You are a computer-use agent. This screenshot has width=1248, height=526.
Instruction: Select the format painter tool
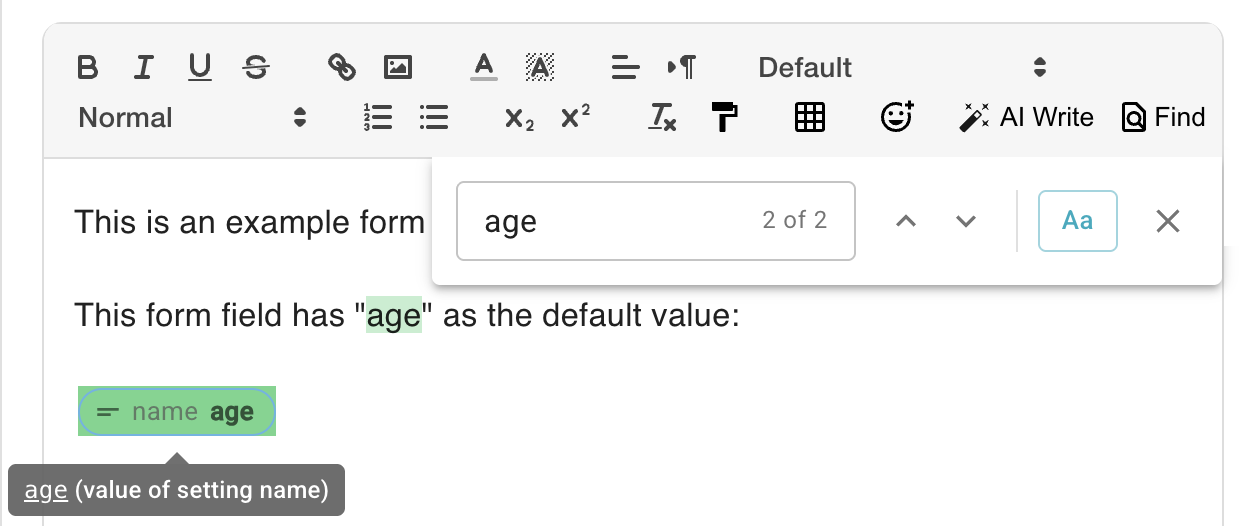(725, 118)
